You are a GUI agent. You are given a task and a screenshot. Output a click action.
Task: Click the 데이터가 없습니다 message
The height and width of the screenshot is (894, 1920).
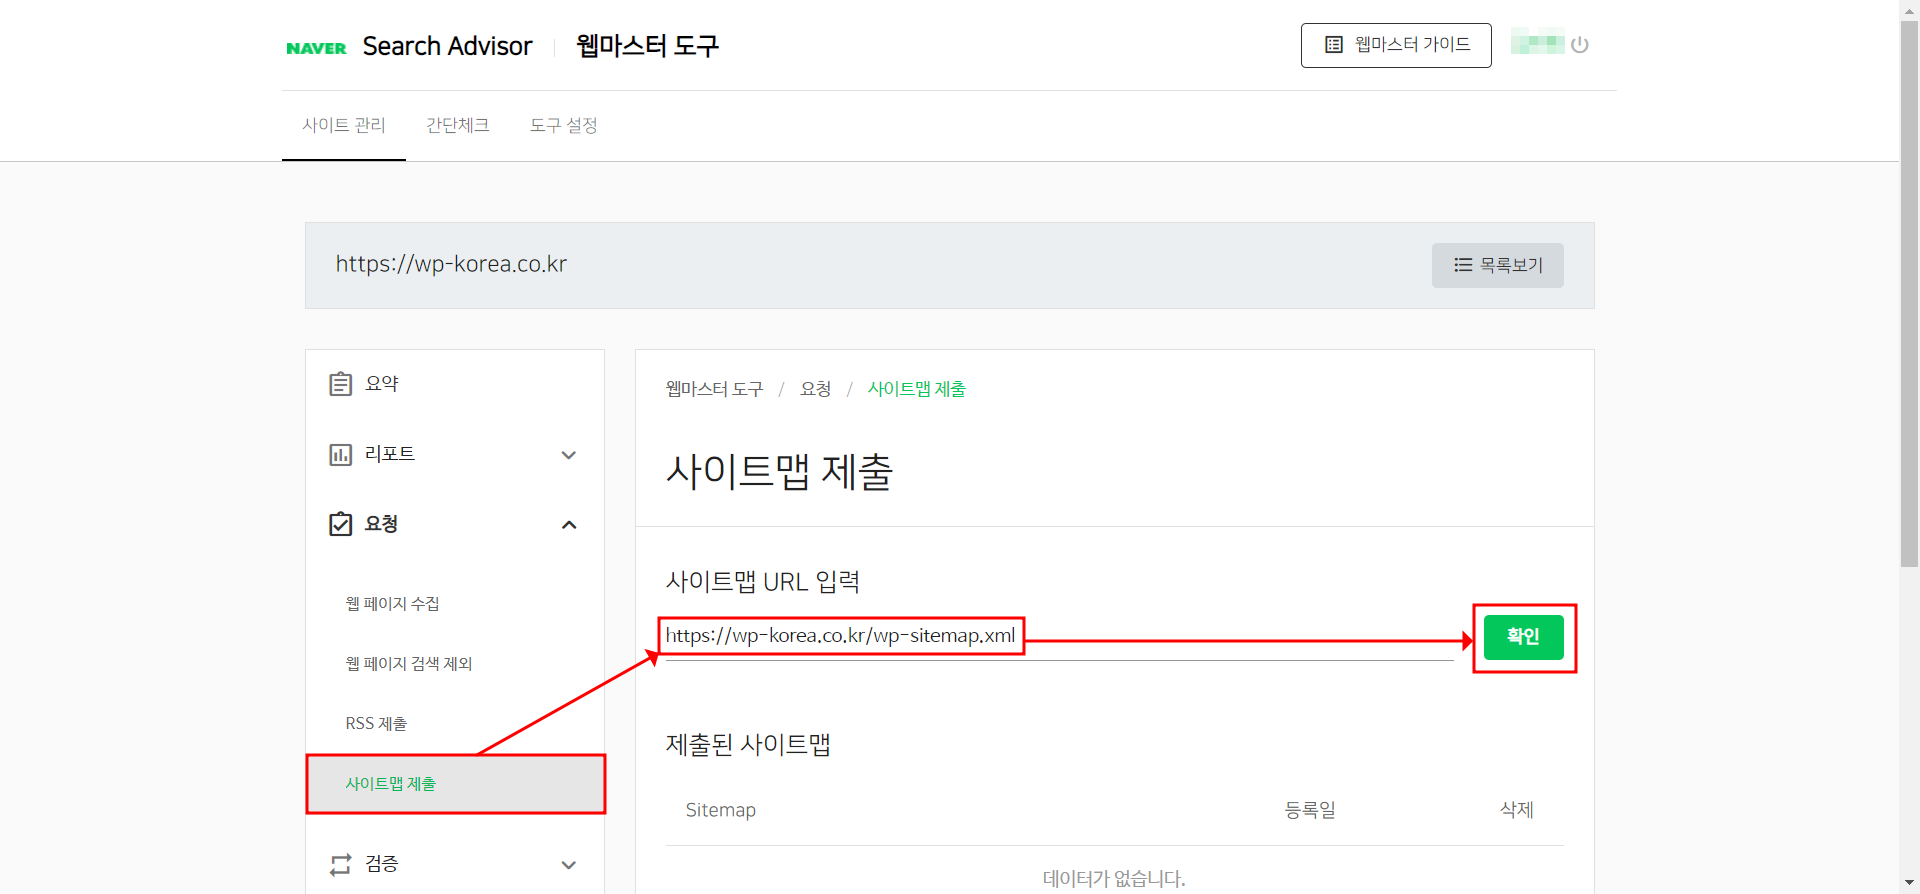pos(1114,879)
